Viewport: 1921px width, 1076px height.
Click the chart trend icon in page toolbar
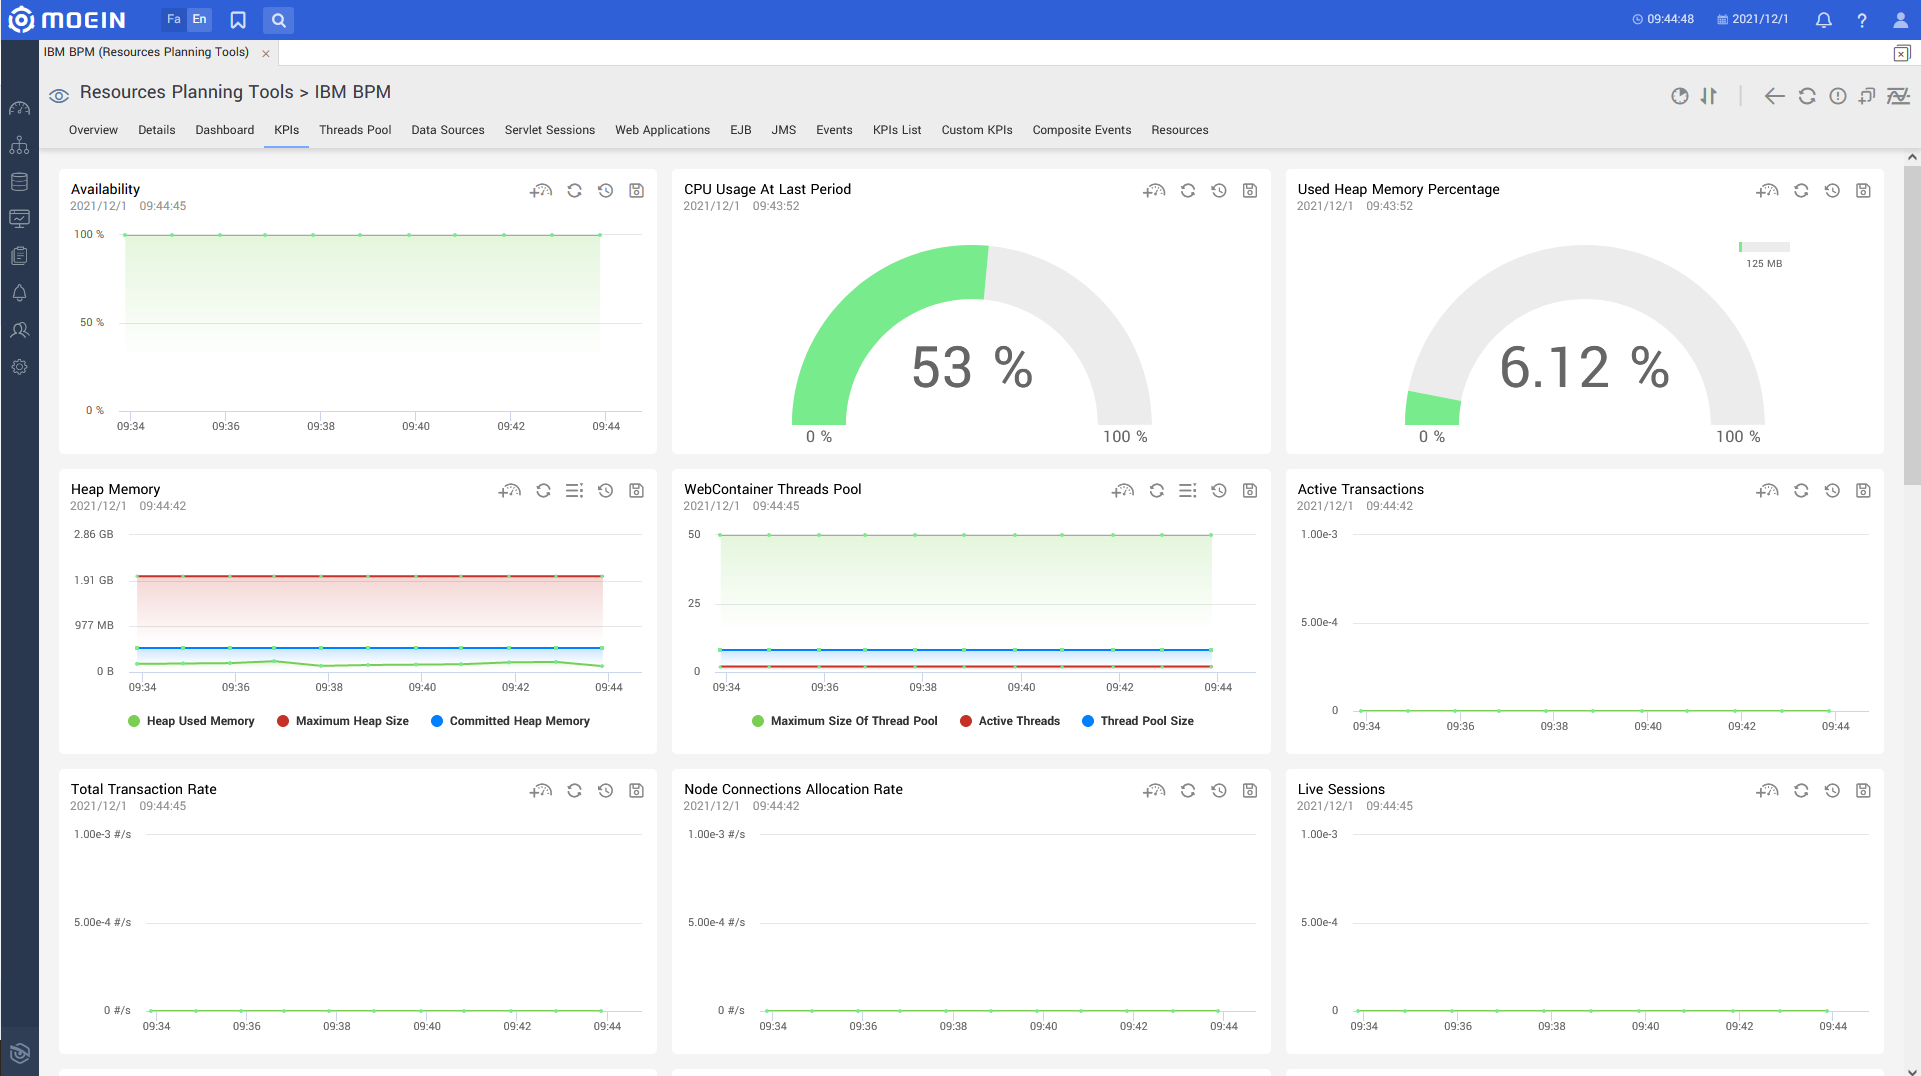1897,96
